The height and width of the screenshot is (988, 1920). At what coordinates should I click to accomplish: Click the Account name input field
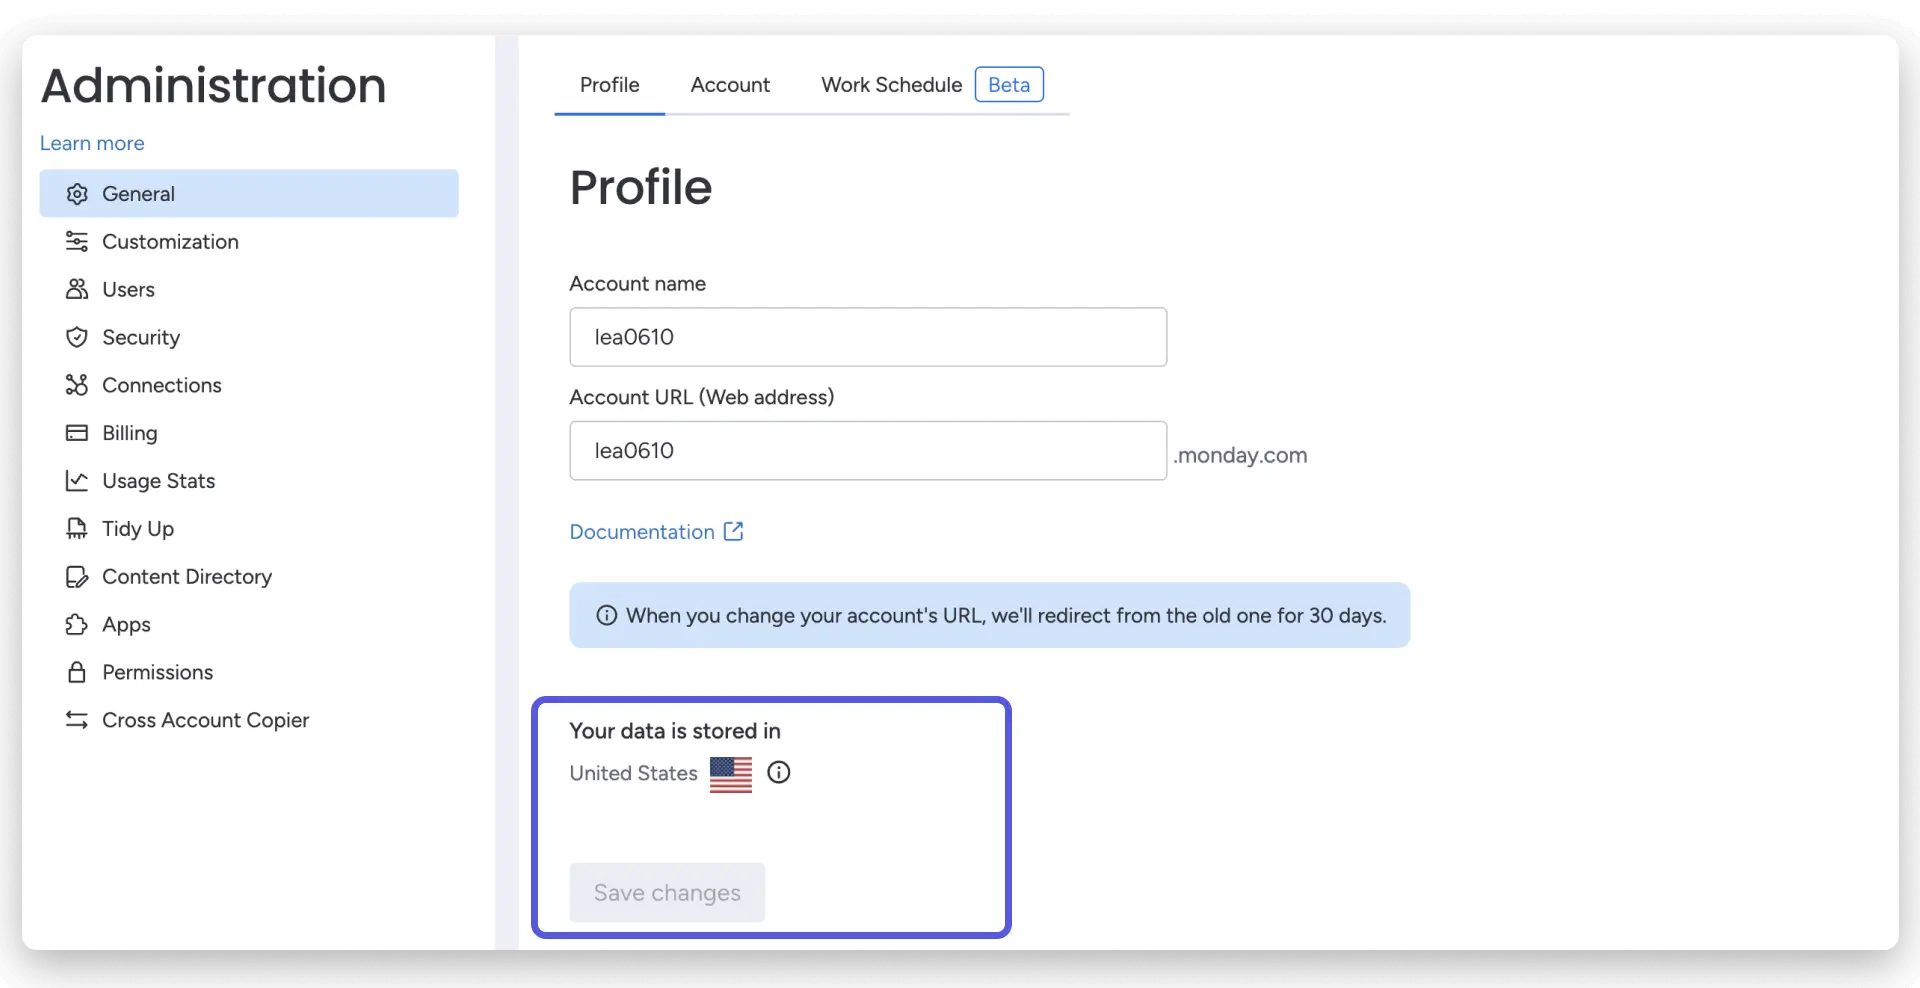coord(866,337)
